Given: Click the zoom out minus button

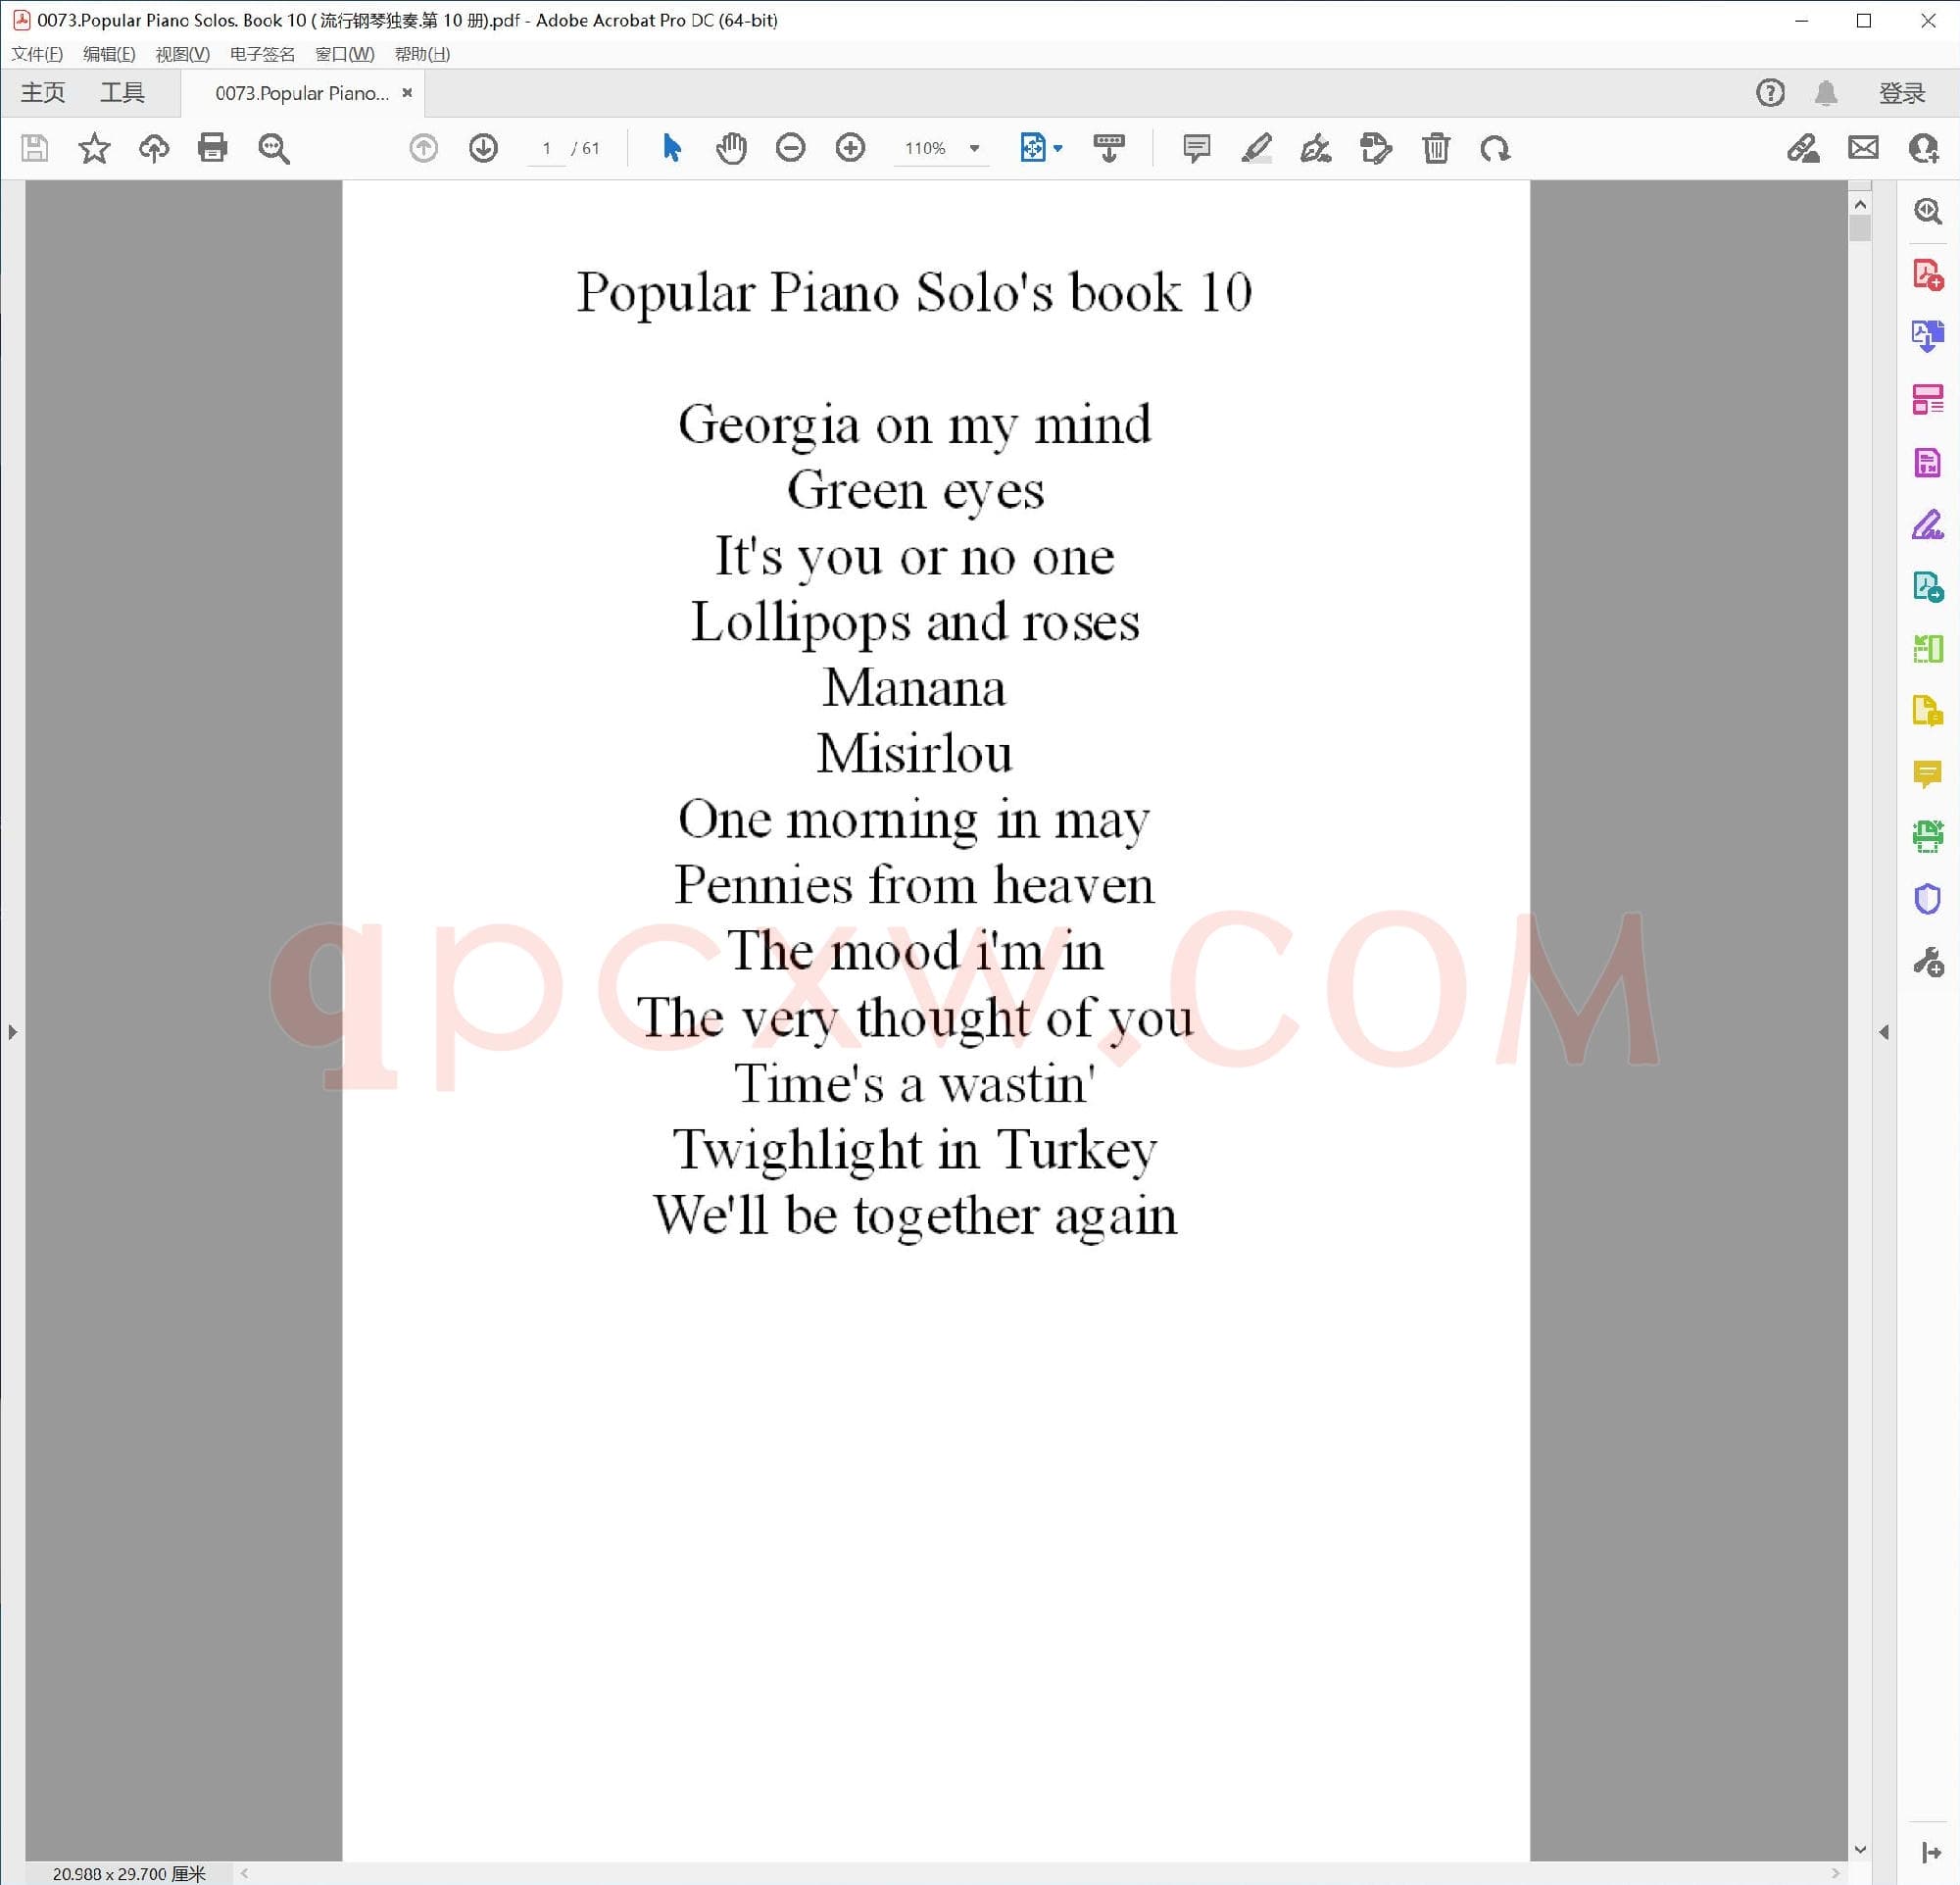Looking at the screenshot, I should pyautogui.click(x=790, y=149).
